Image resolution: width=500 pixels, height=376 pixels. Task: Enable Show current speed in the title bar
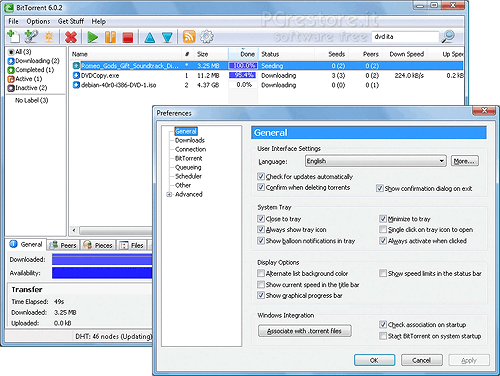(x=261, y=284)
